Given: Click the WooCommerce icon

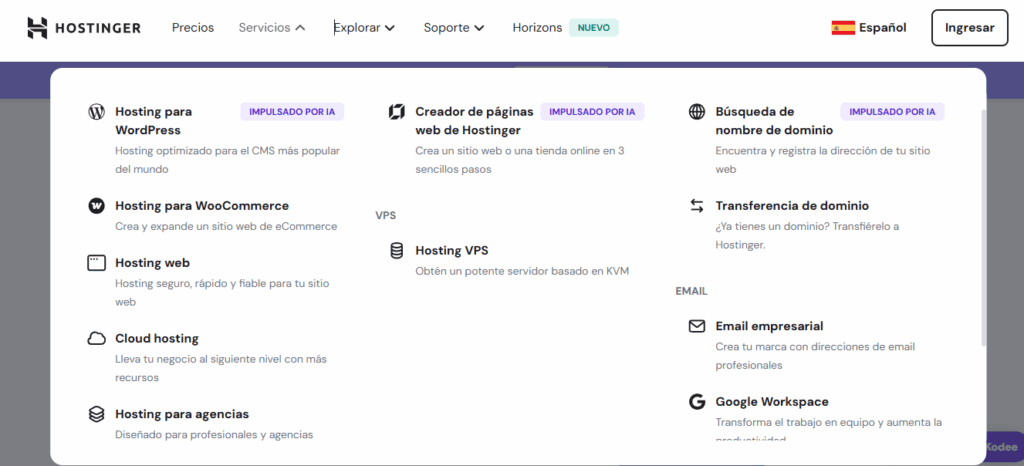Looking at the screenshot, I should click(97, 206).
